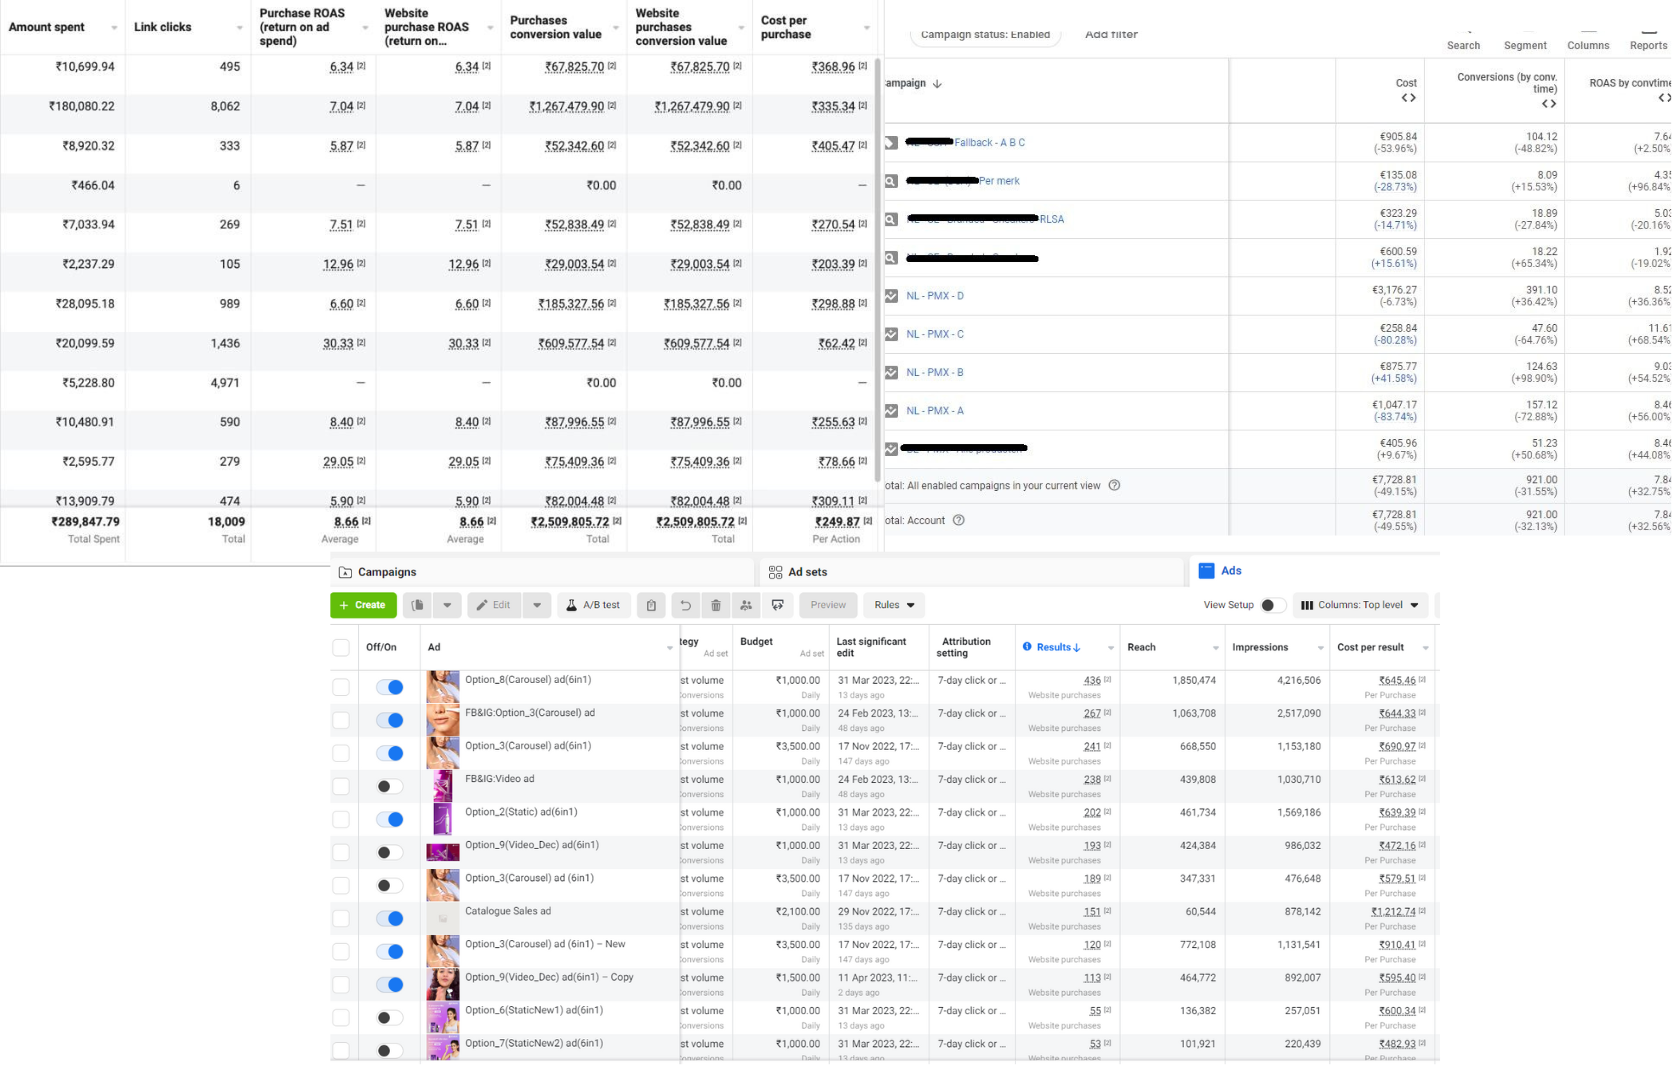Click the blue Ads tab icon
This screenshot has width=1680, height=1080.
[x=1206, y=571]
